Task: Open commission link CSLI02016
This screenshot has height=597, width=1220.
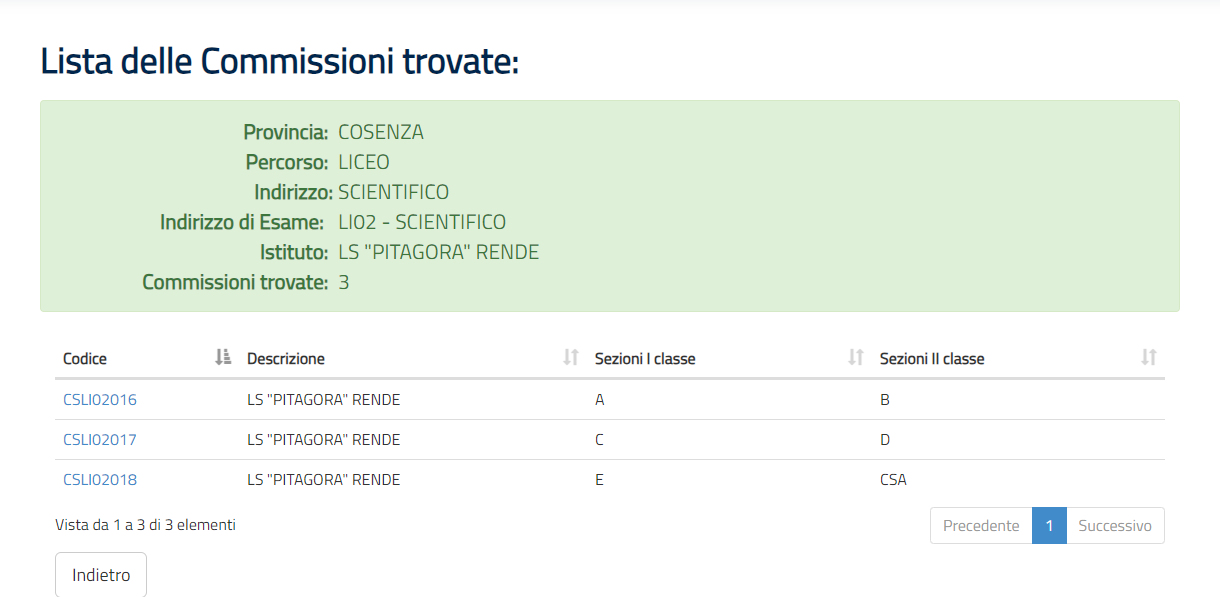Action: coord(100,400)
